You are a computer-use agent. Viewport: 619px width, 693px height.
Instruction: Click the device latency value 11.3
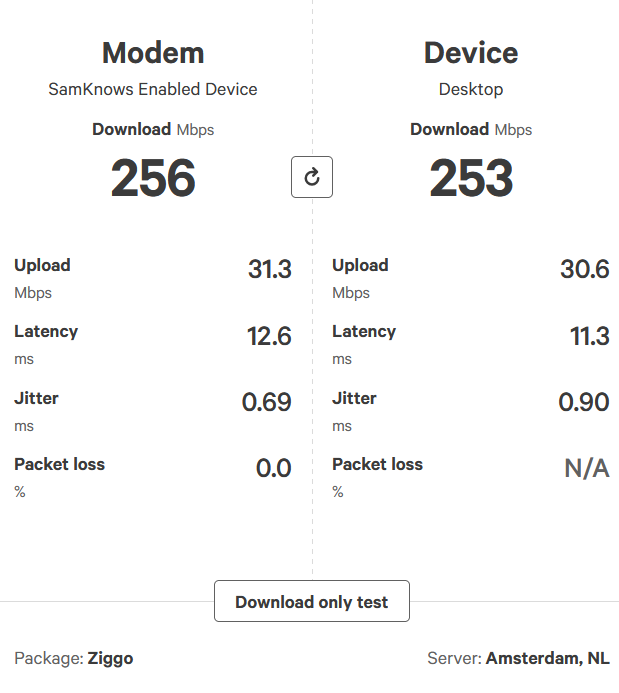[589, 336]
